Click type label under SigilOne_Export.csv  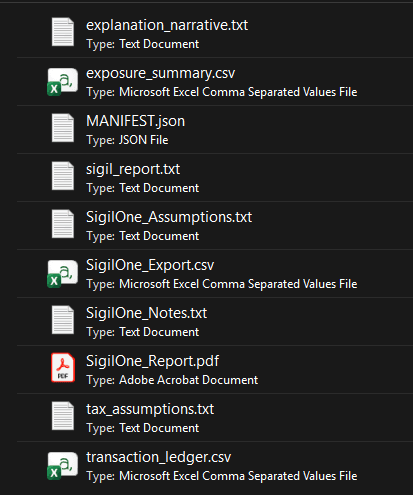(238, 284)
